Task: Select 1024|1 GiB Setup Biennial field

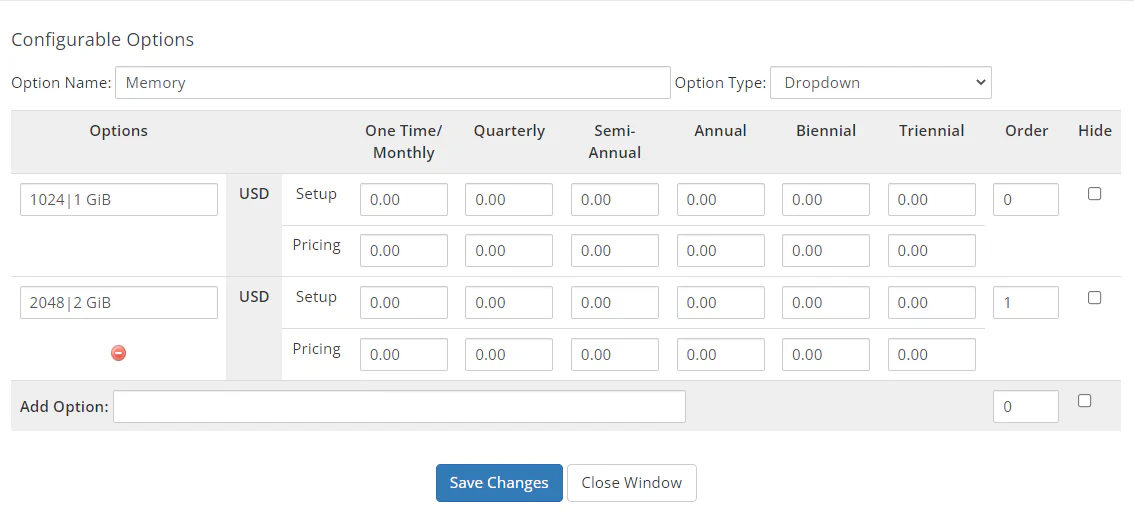Action: point(826,200)
